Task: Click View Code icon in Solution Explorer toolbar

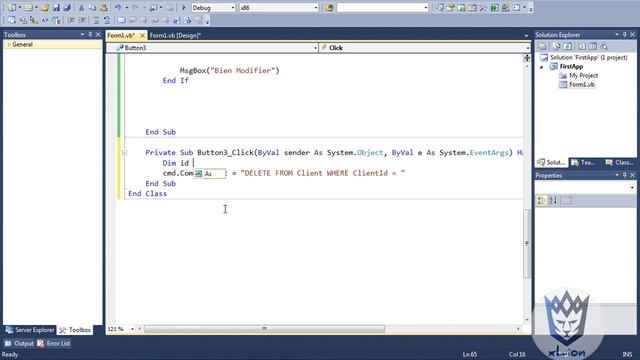Action: 582,46
